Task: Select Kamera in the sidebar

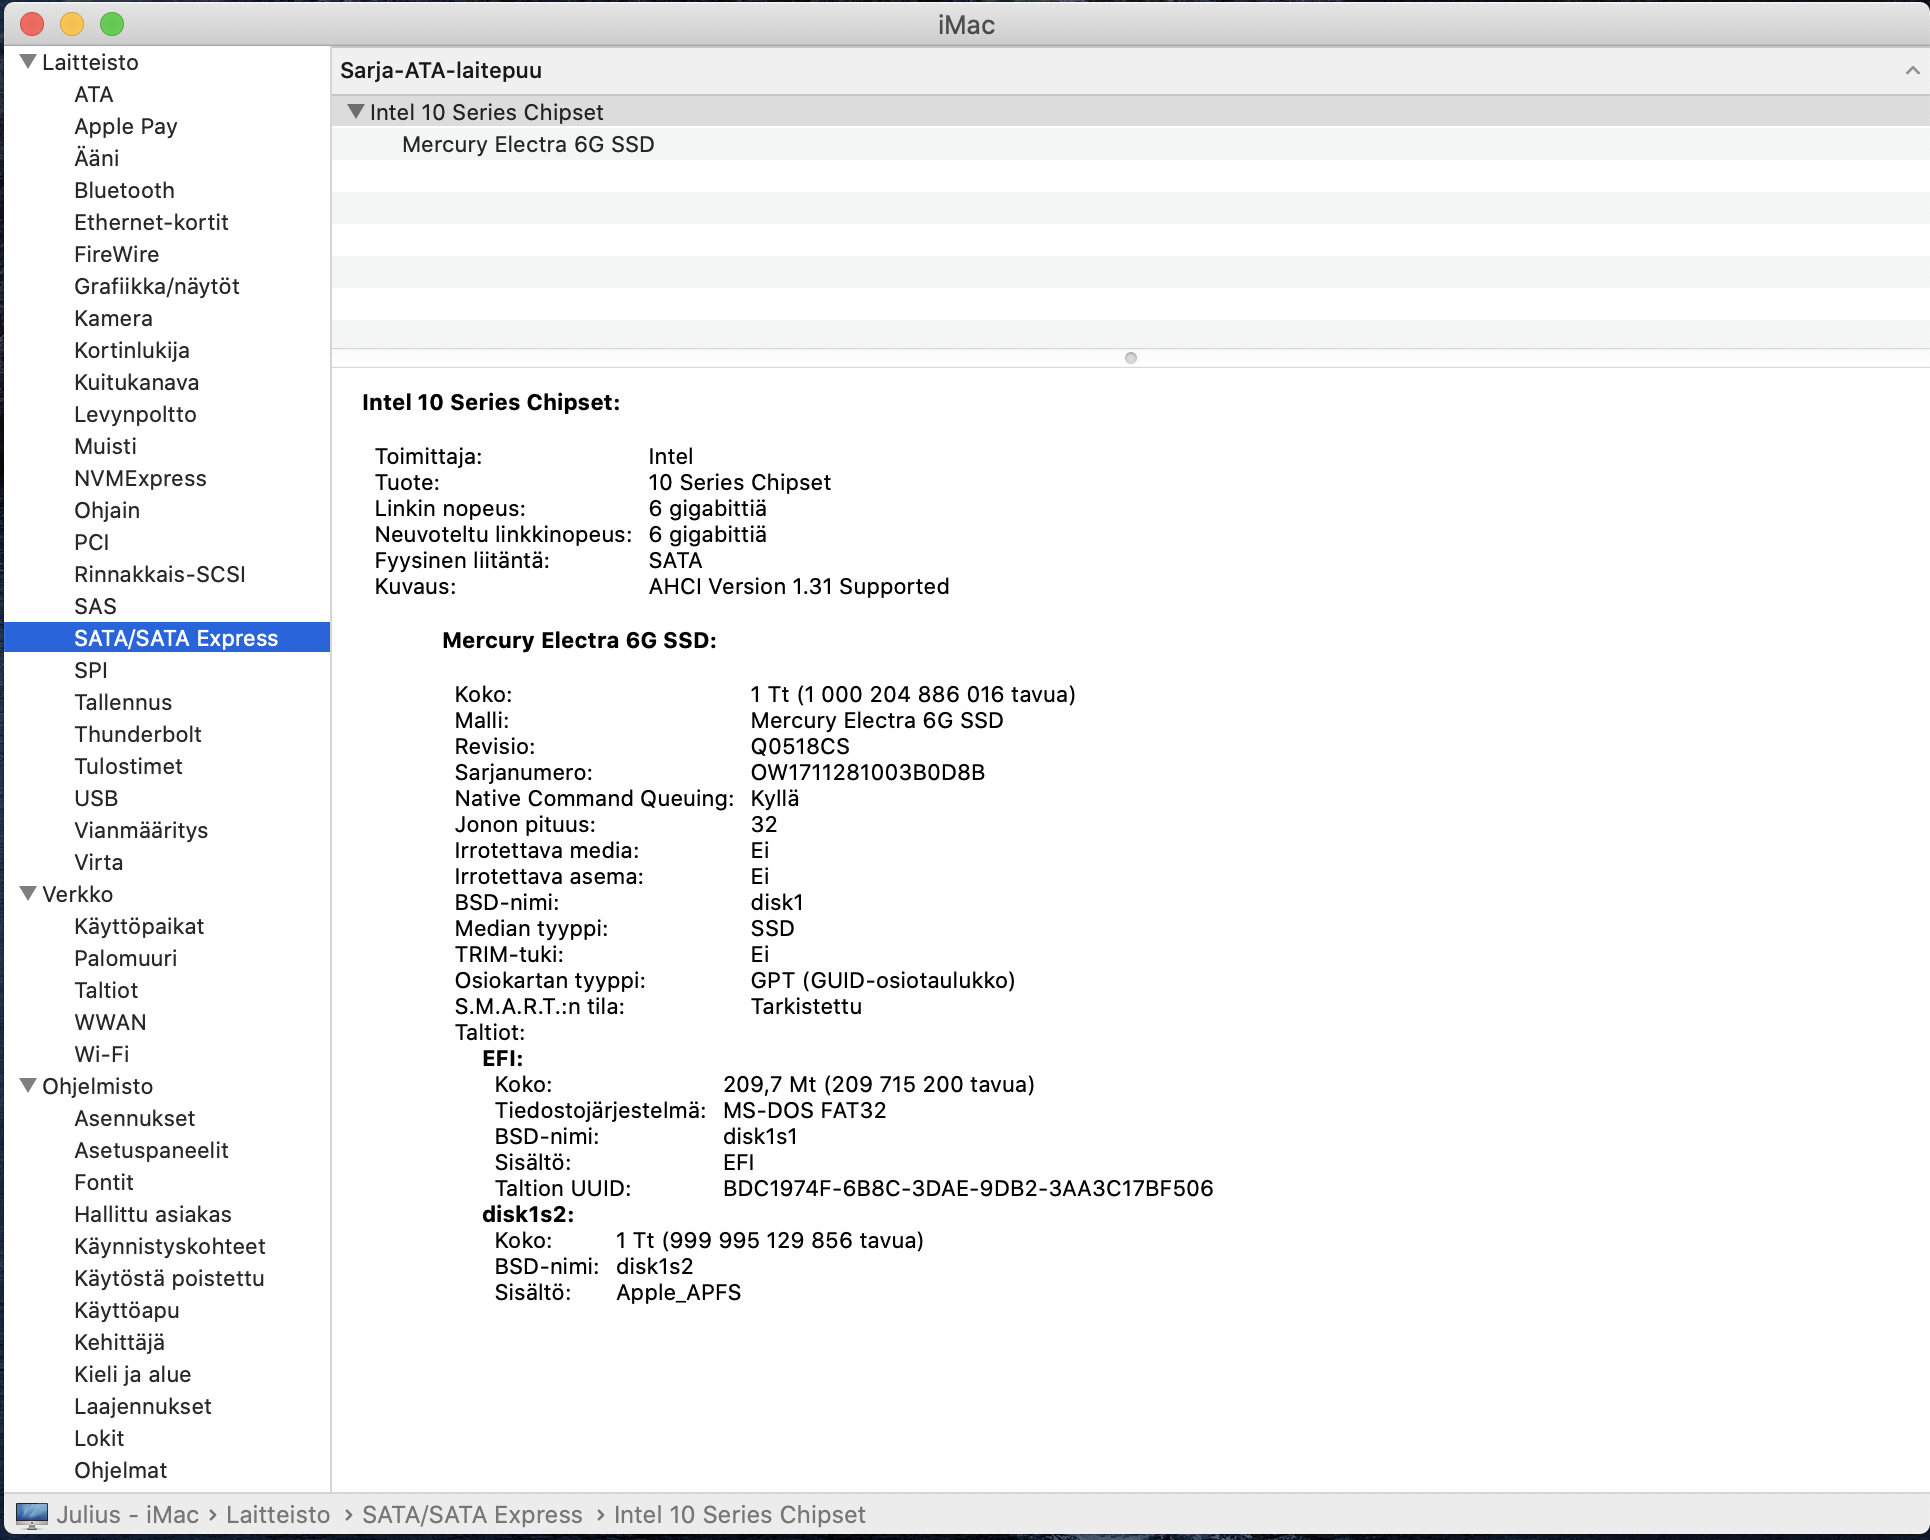Action: (113, 318)
